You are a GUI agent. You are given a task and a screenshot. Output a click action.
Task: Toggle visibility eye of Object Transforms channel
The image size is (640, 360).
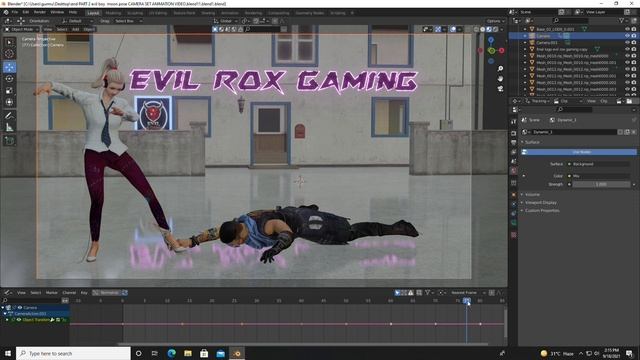pos(19,320)
